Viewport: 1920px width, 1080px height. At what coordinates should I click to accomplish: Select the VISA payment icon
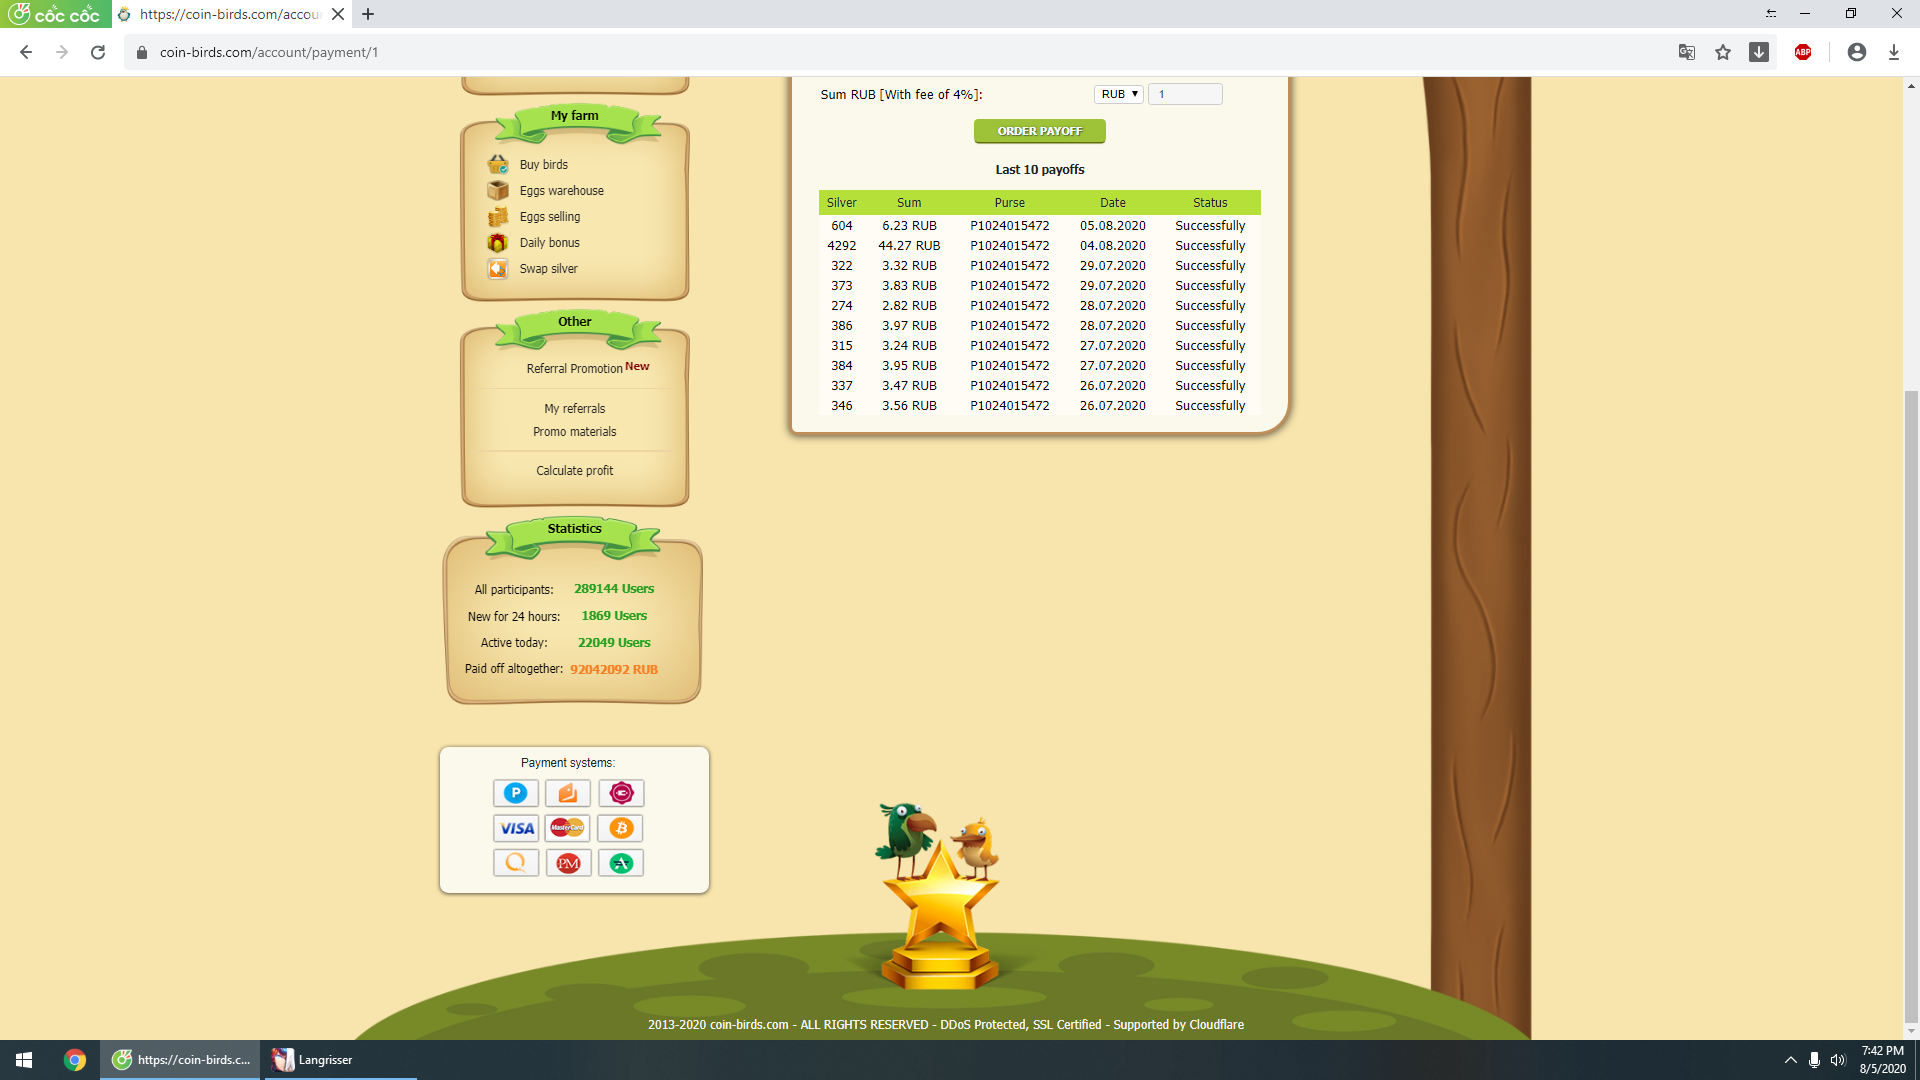click(x=516, y=828)
